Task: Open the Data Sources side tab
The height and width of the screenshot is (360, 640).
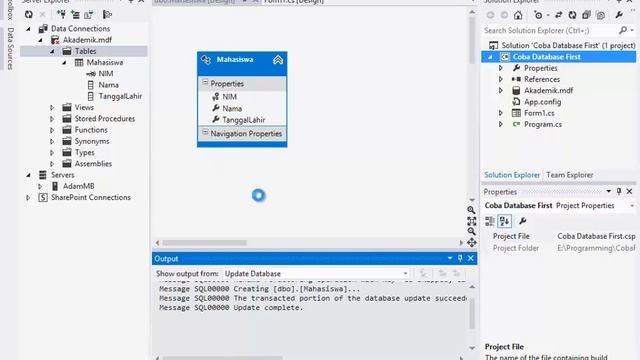Action: (11, 49)
